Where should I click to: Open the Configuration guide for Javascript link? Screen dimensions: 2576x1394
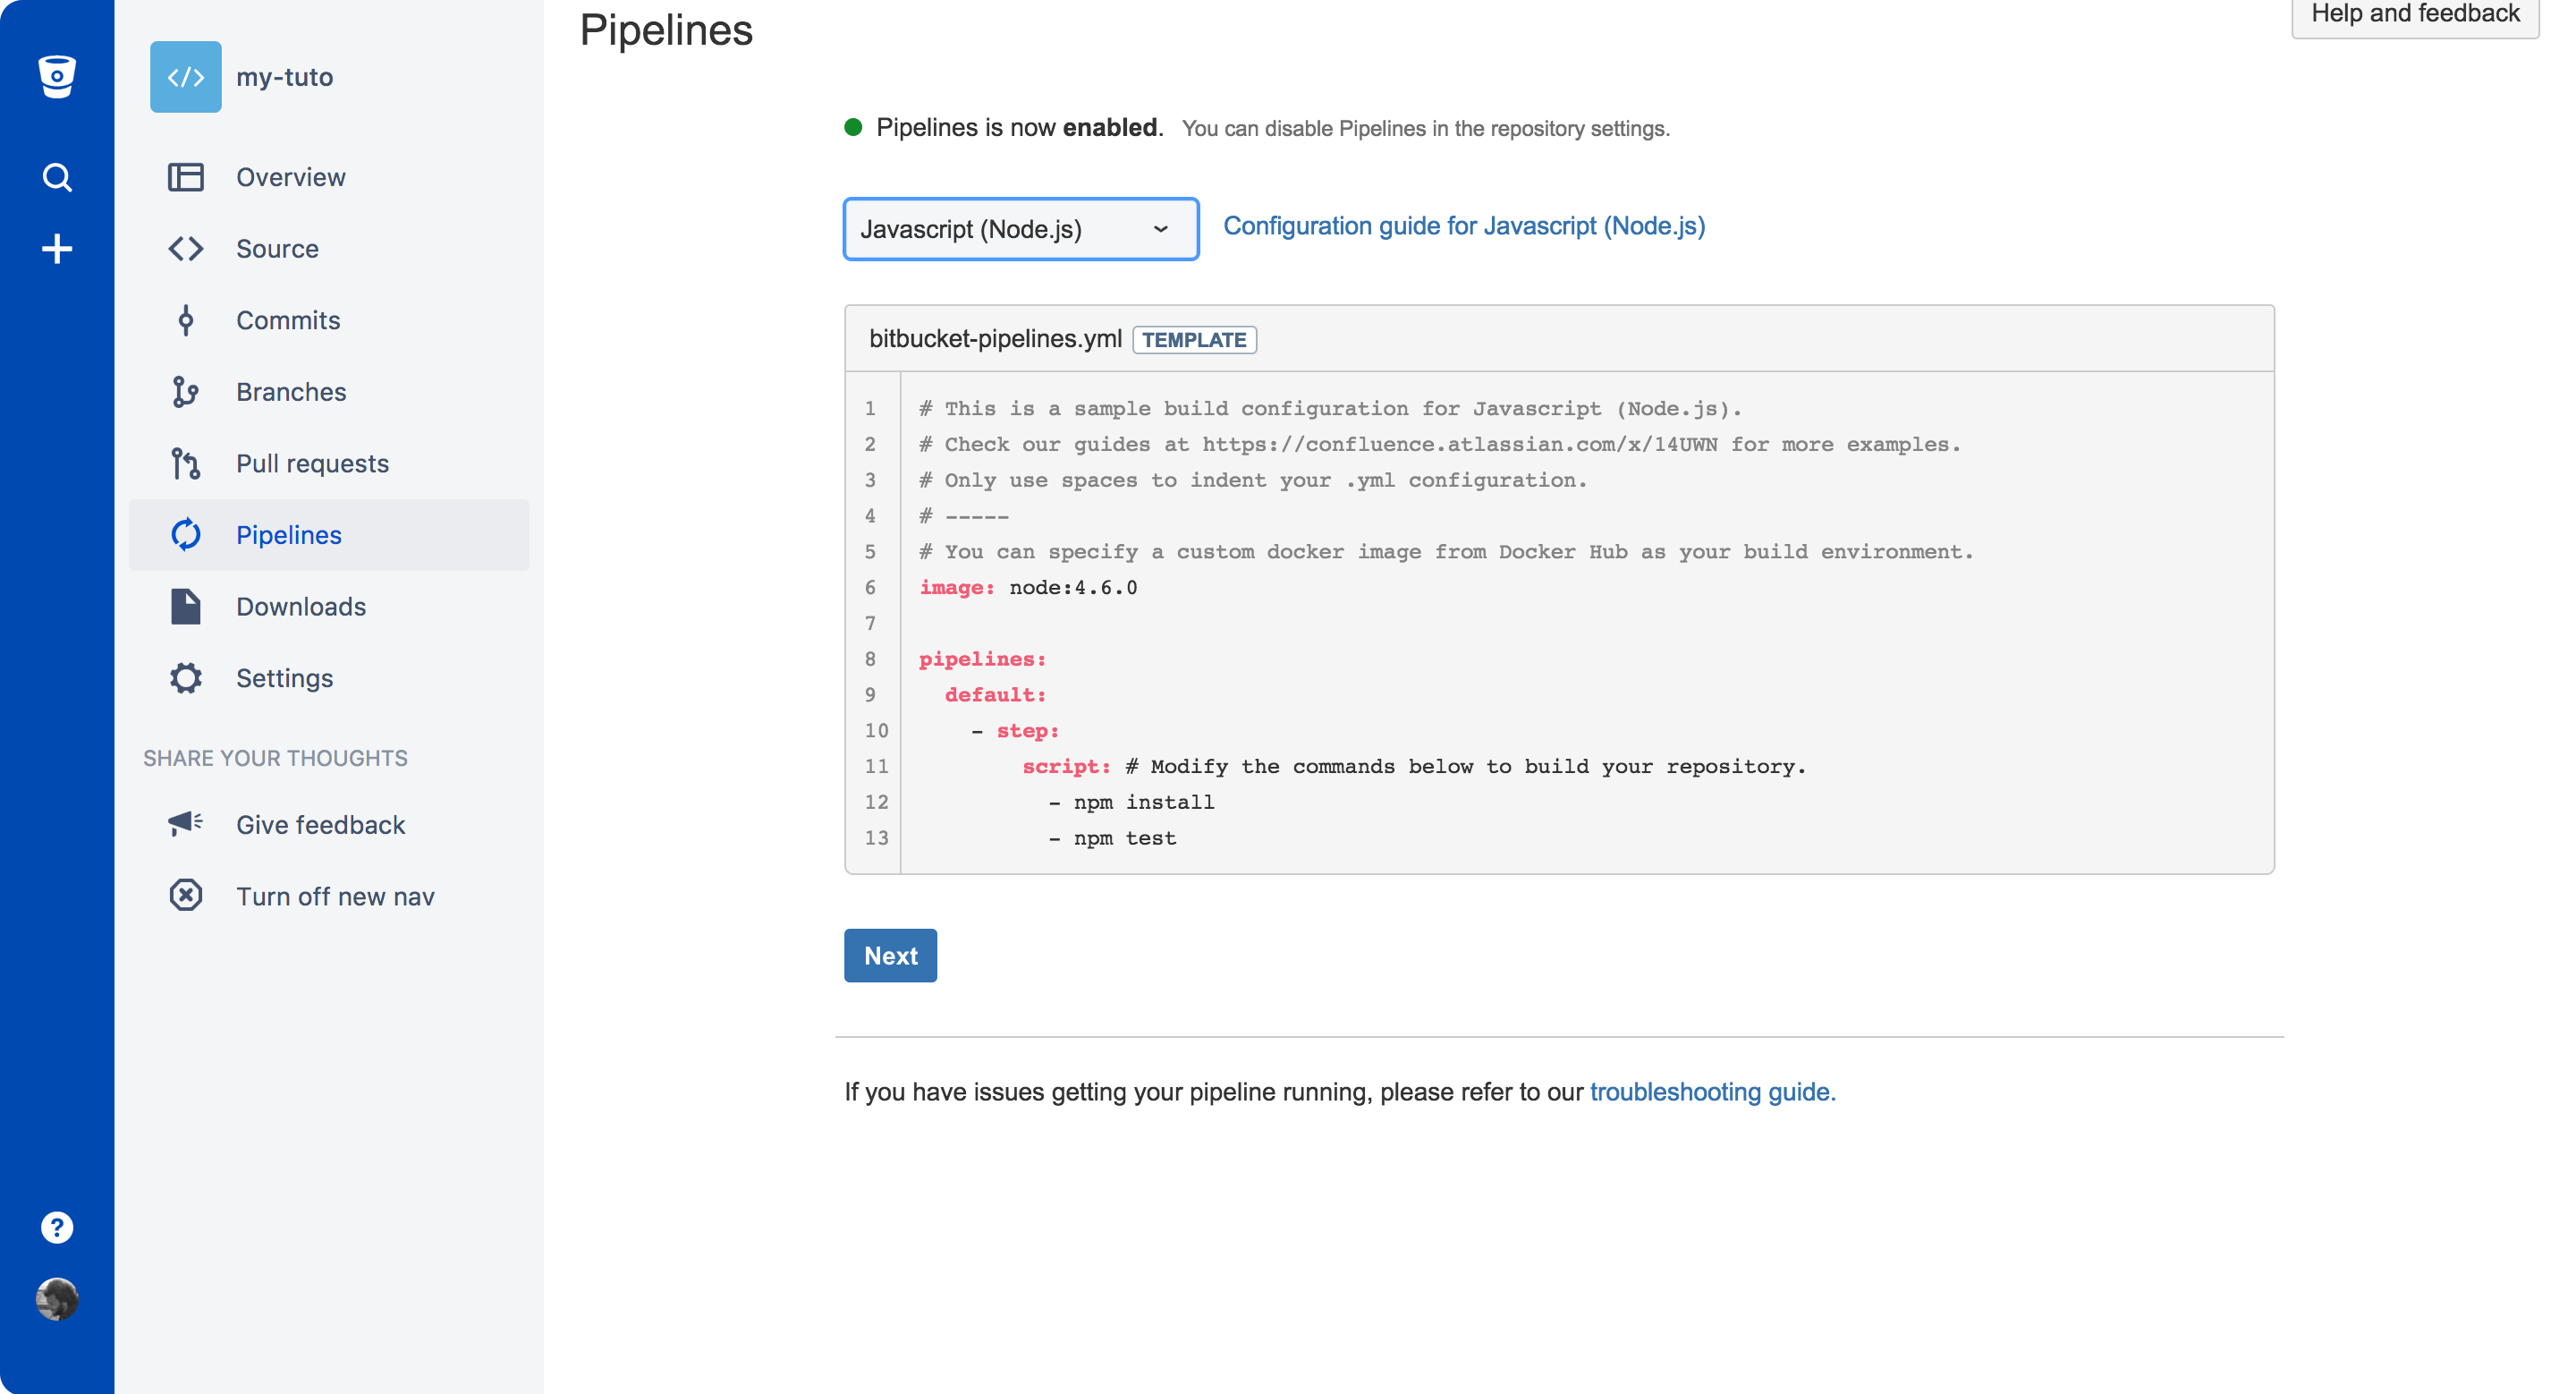1463,226
